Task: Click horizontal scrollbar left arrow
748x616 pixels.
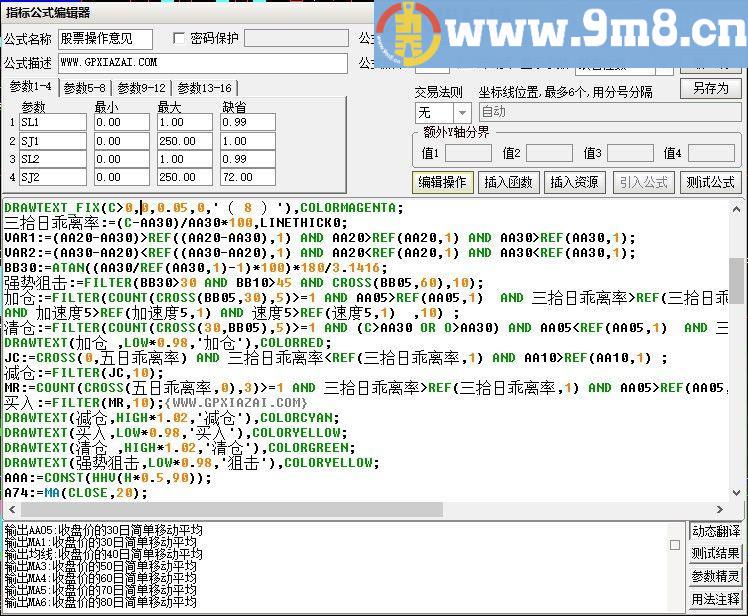Action: point(12,509)
